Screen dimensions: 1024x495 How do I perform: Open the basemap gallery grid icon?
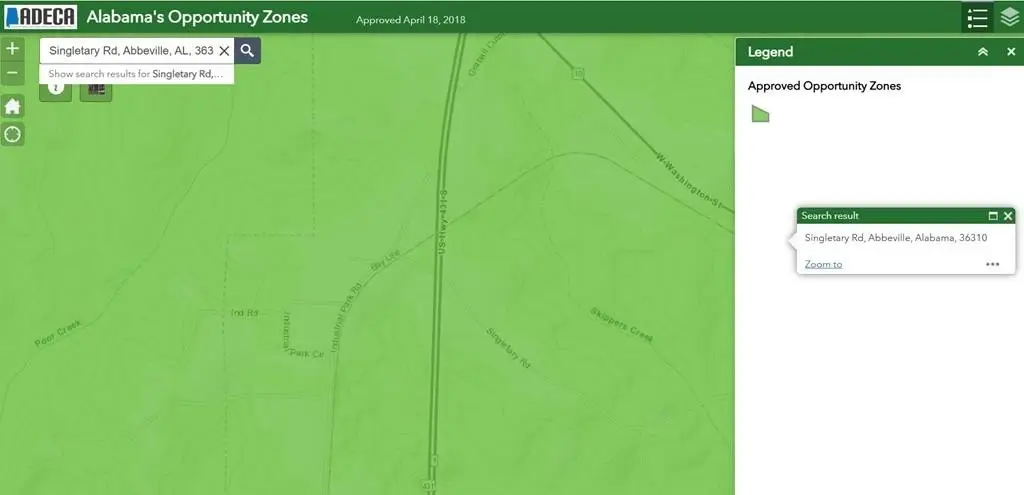pos(96,89)
